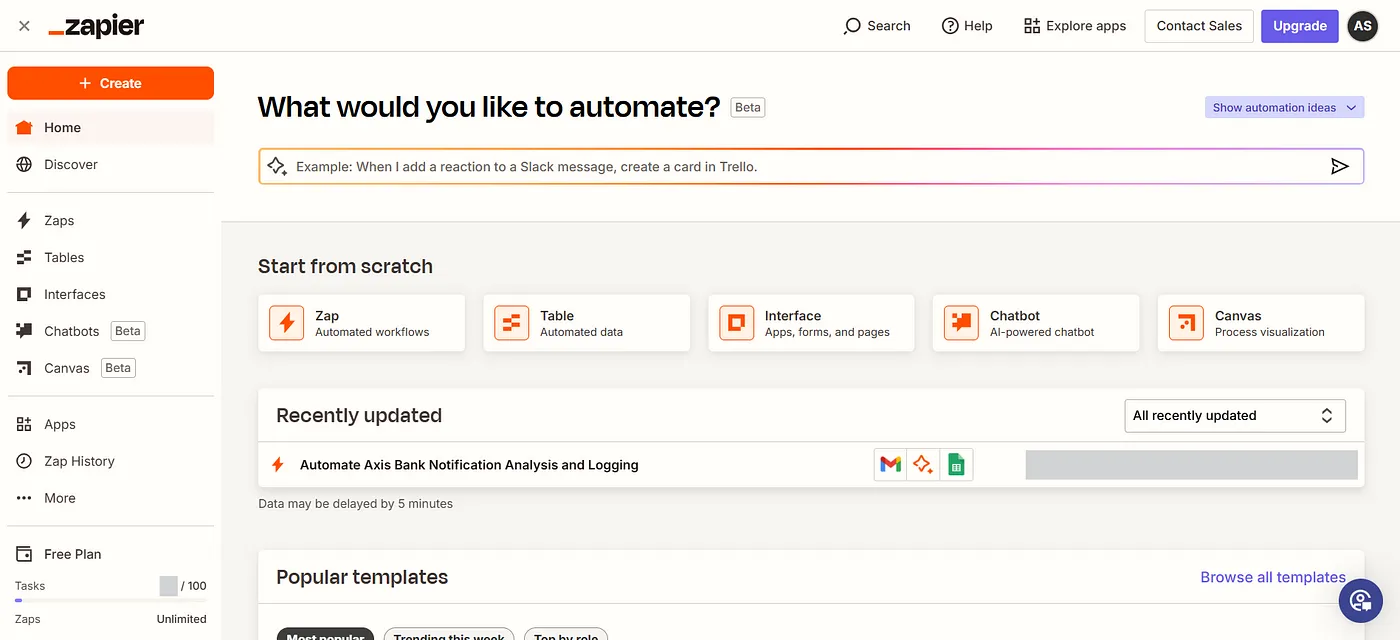Expand the Show automation ideas dropdown
1400x640 pixels.
pos(1284,108)
